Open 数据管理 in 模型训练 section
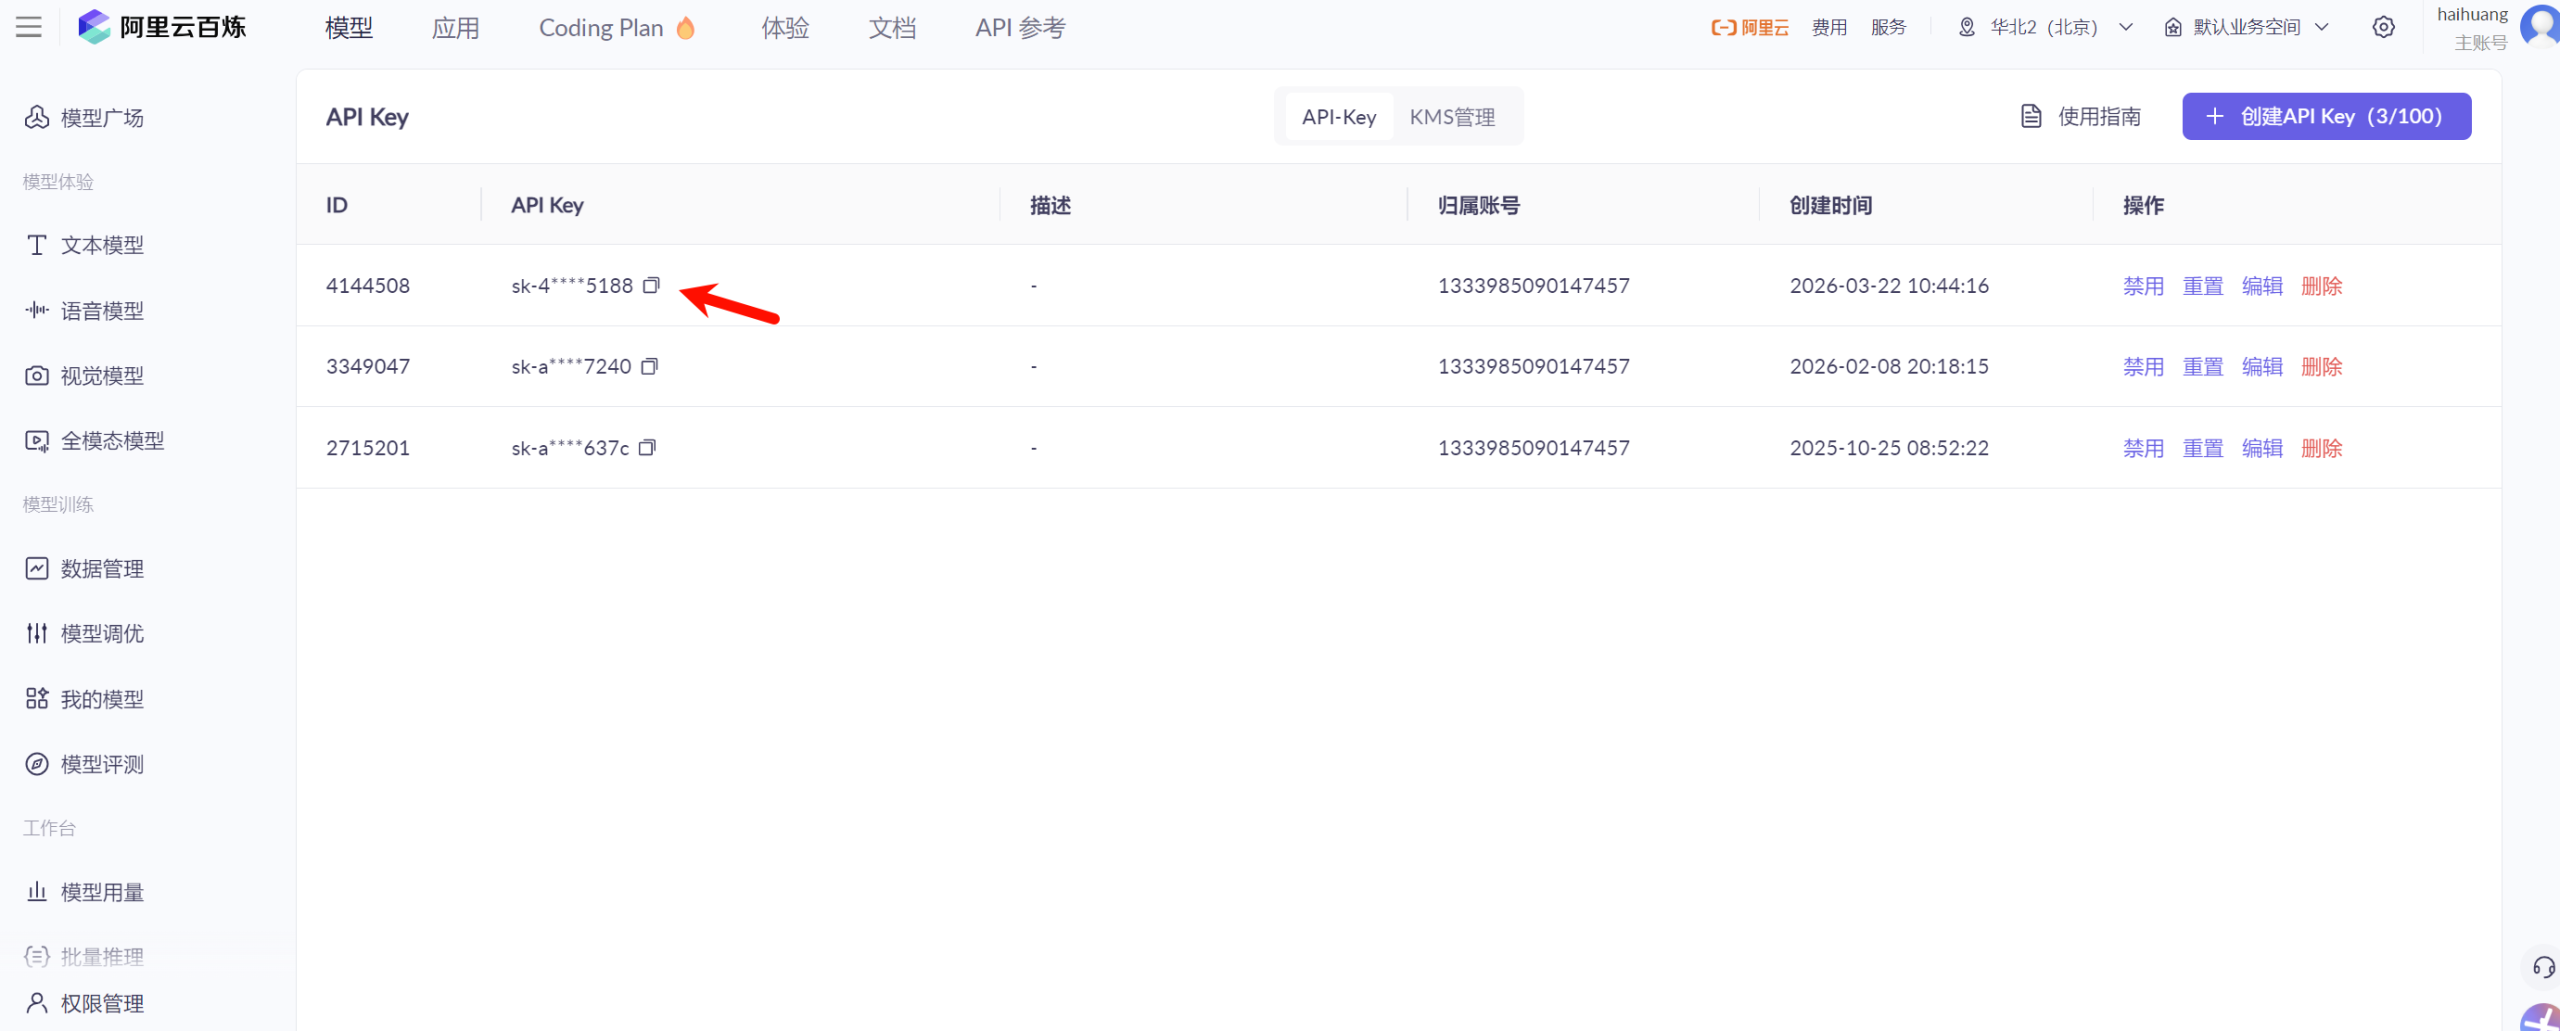The height and width of the screenshot is (1031, 2560). 102,568
